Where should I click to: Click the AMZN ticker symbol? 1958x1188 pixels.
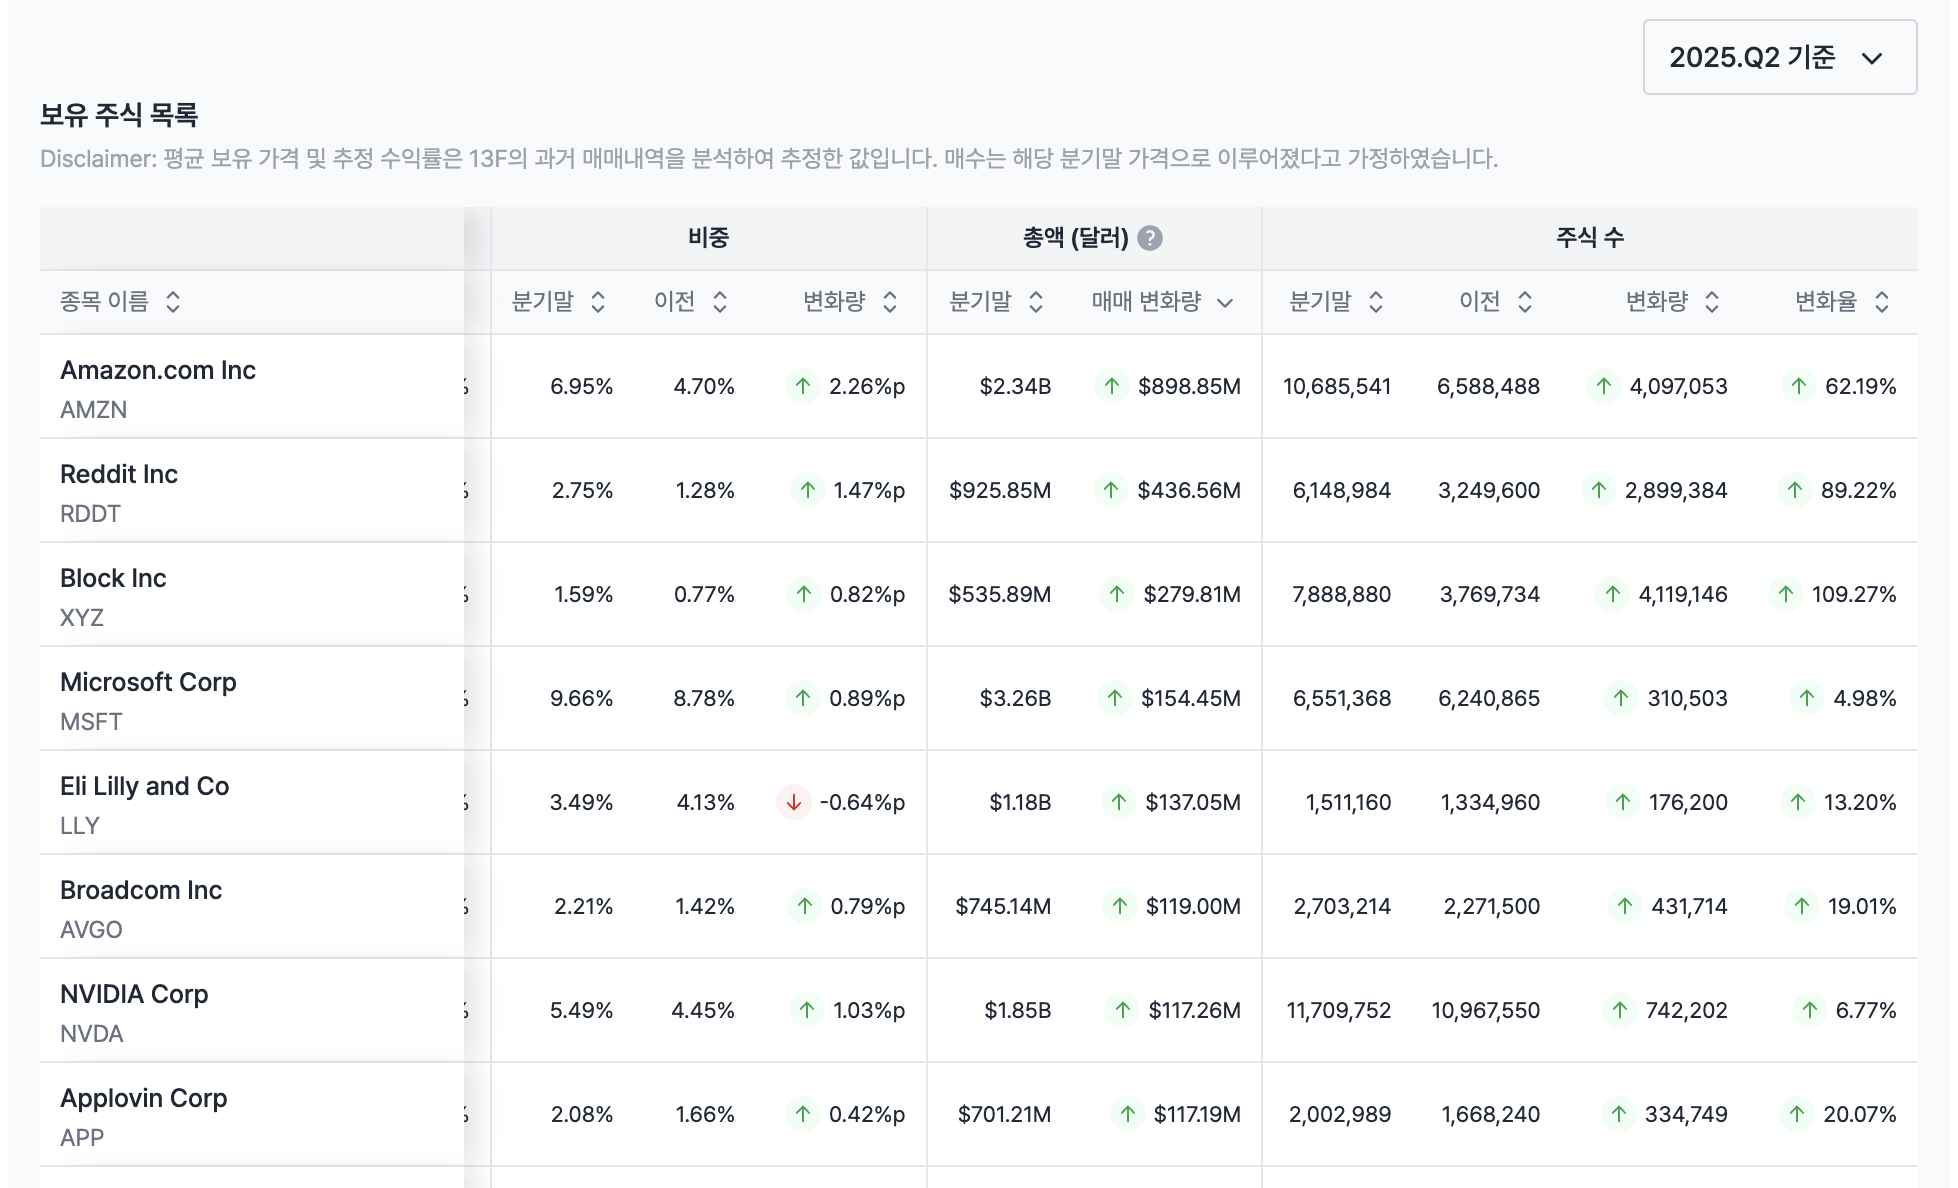point(94,410)
